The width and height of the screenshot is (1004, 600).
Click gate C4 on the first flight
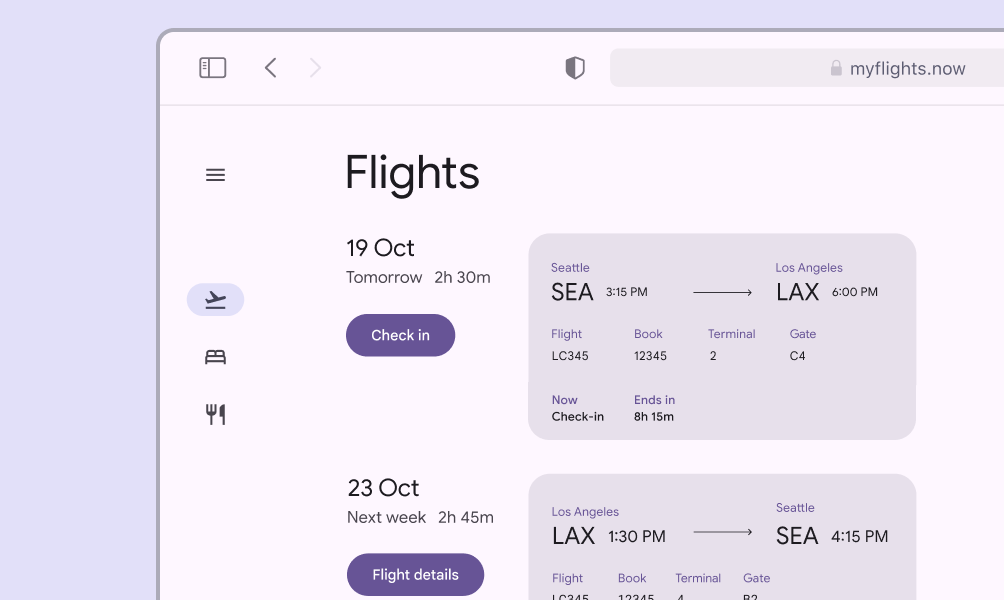point(797,356)
